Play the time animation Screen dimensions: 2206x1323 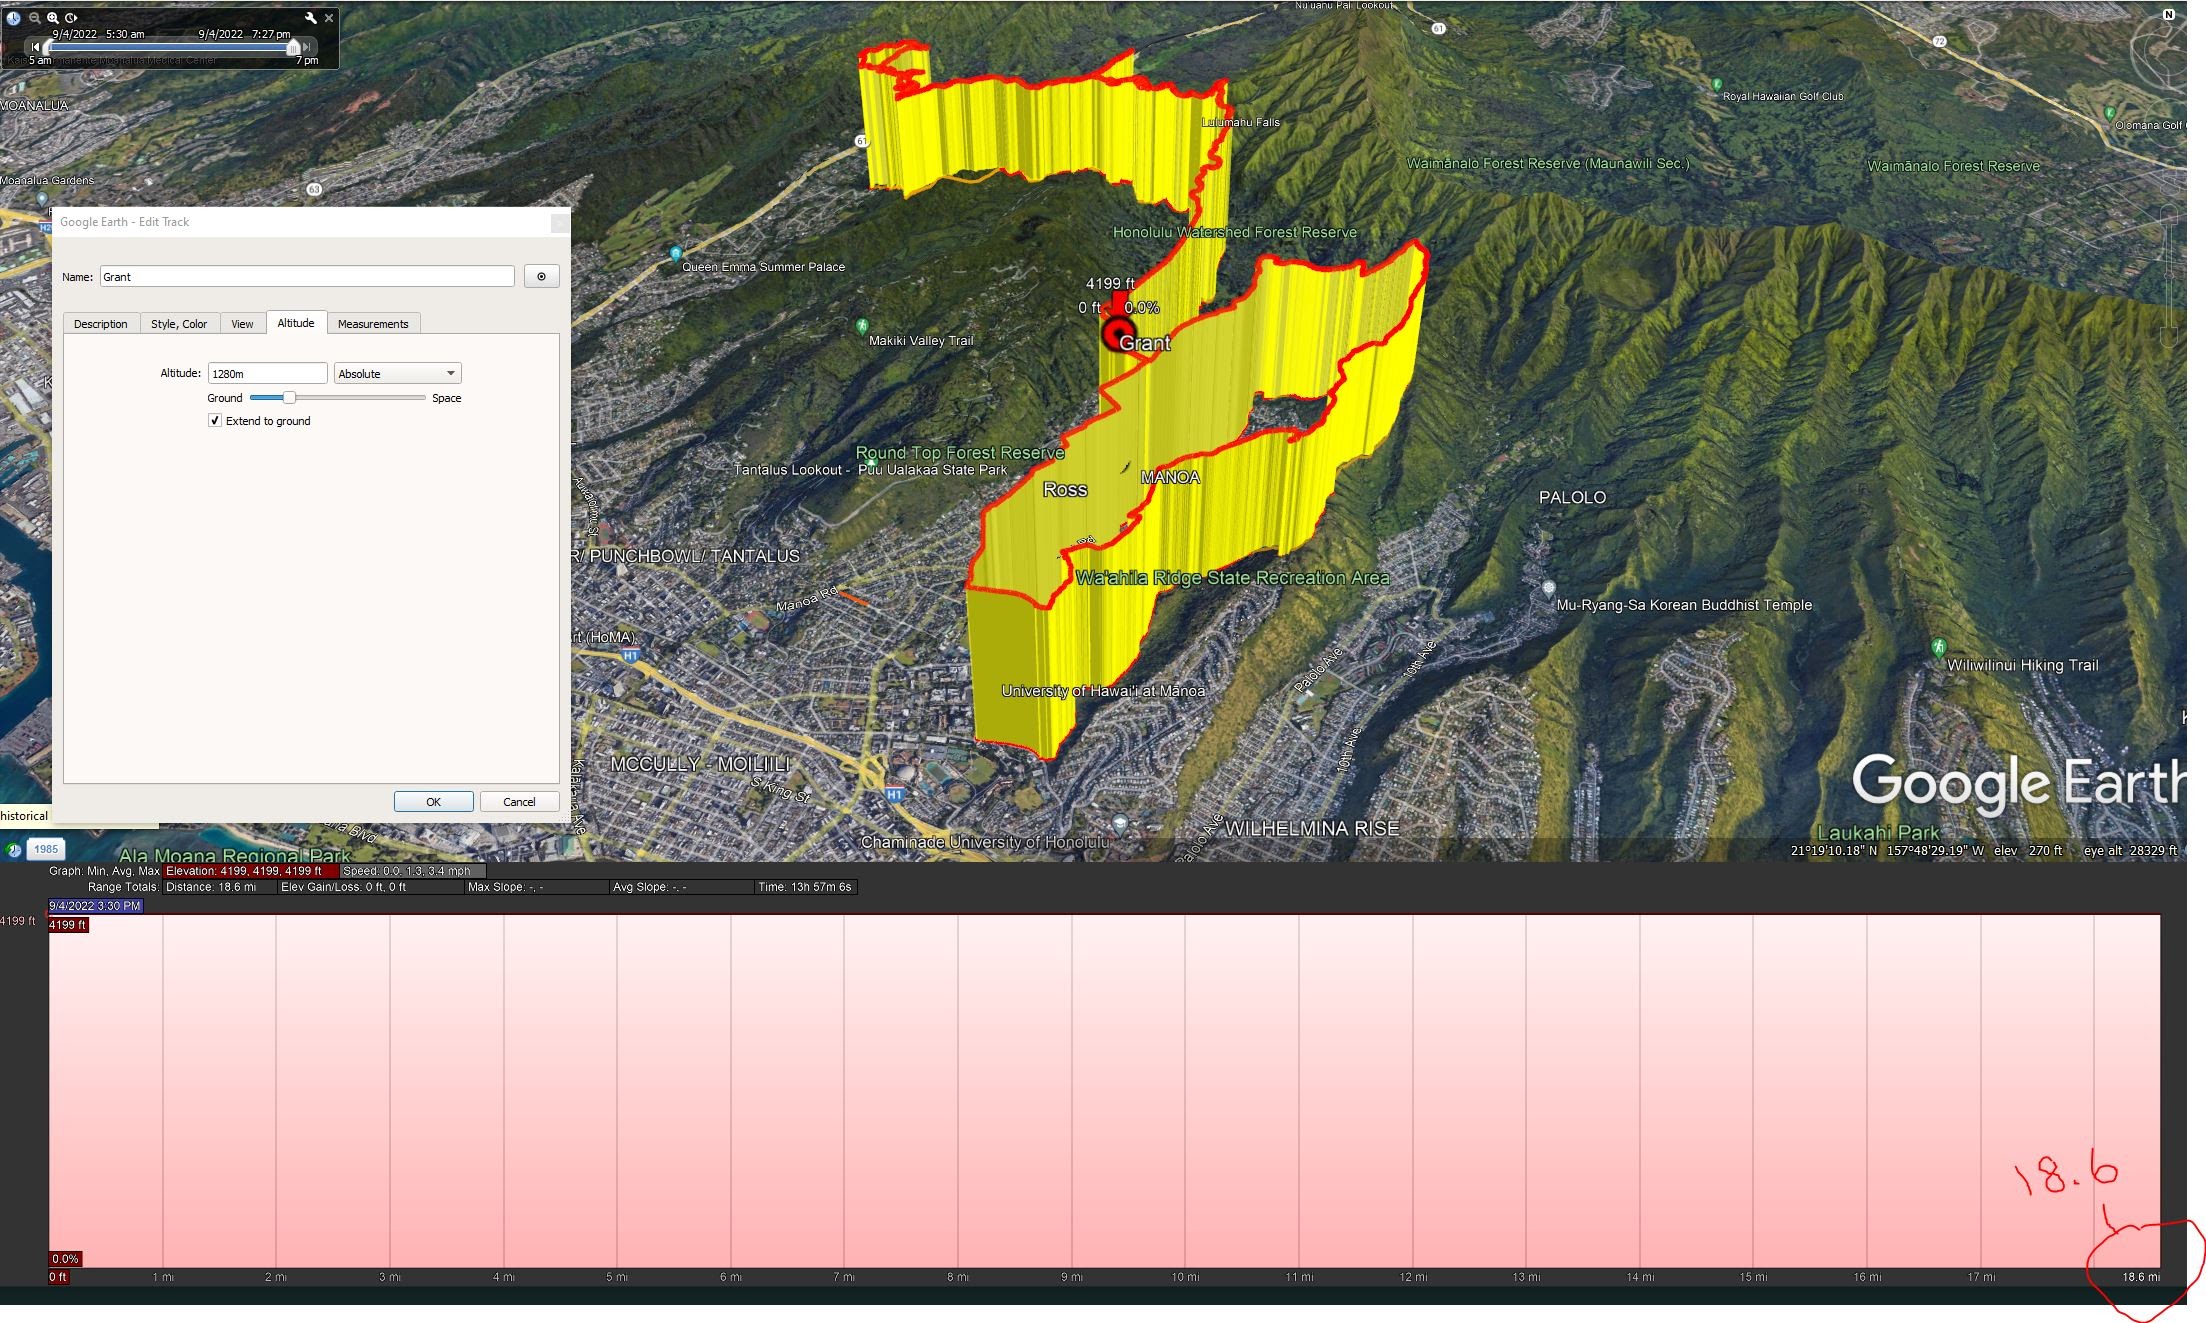coord(71,18)
